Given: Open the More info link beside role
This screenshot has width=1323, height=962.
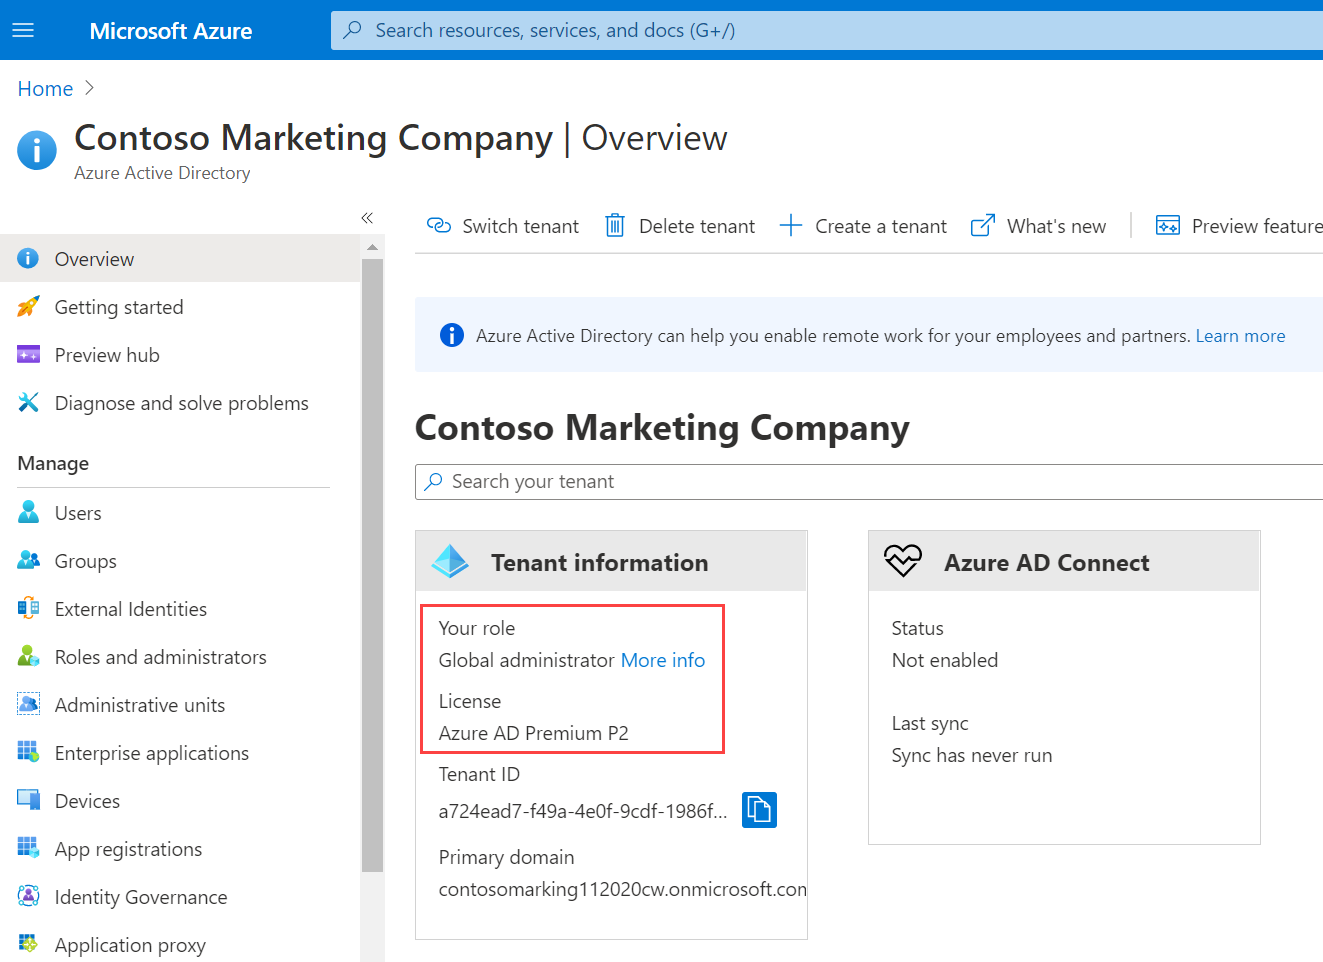Looking at the screenshot, I should coord(663,660).
